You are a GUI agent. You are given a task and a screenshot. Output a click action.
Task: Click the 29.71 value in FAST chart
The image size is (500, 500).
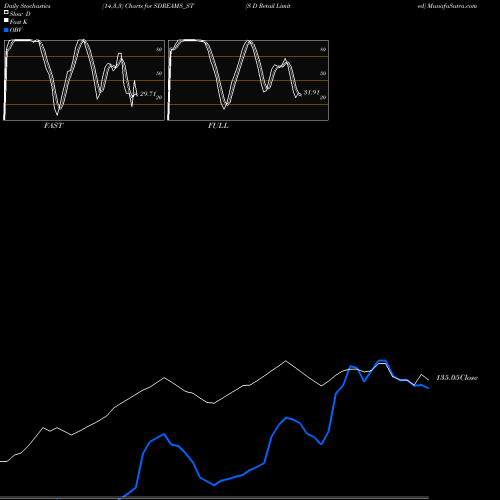pyautogui.click(x=148, y=94)
